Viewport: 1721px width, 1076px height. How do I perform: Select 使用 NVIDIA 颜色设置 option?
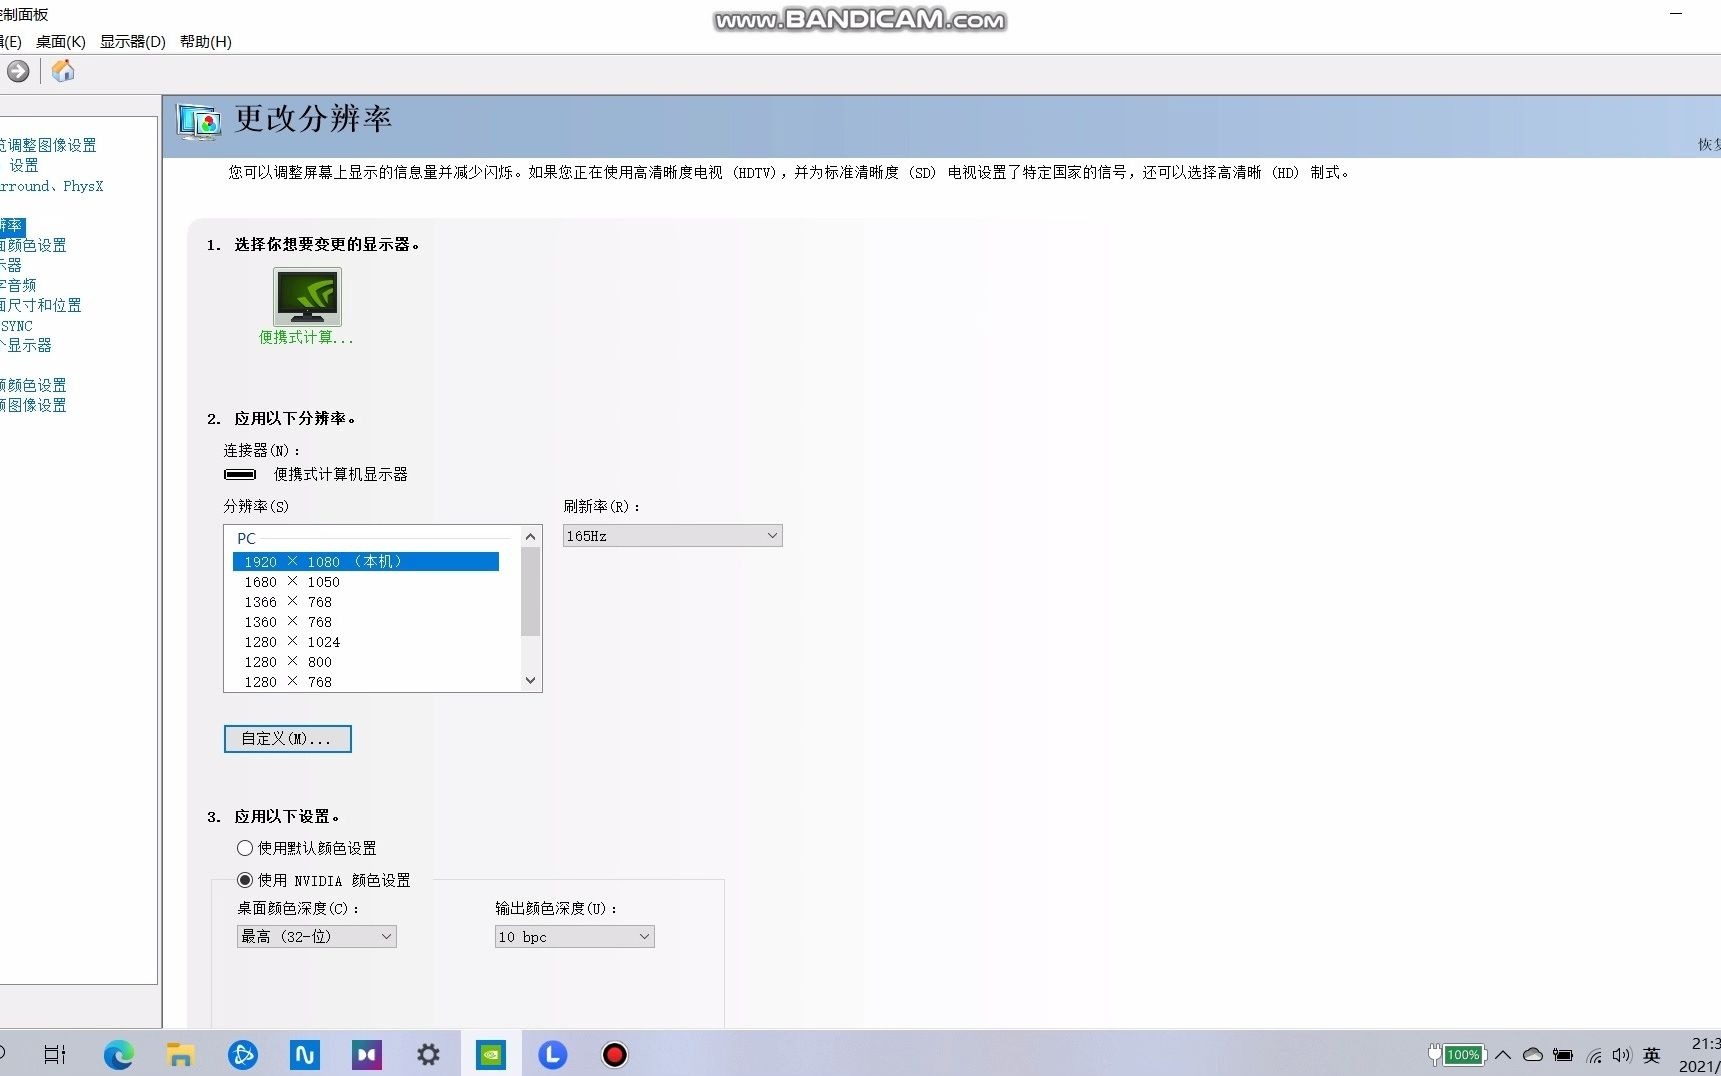coord(245,880)
